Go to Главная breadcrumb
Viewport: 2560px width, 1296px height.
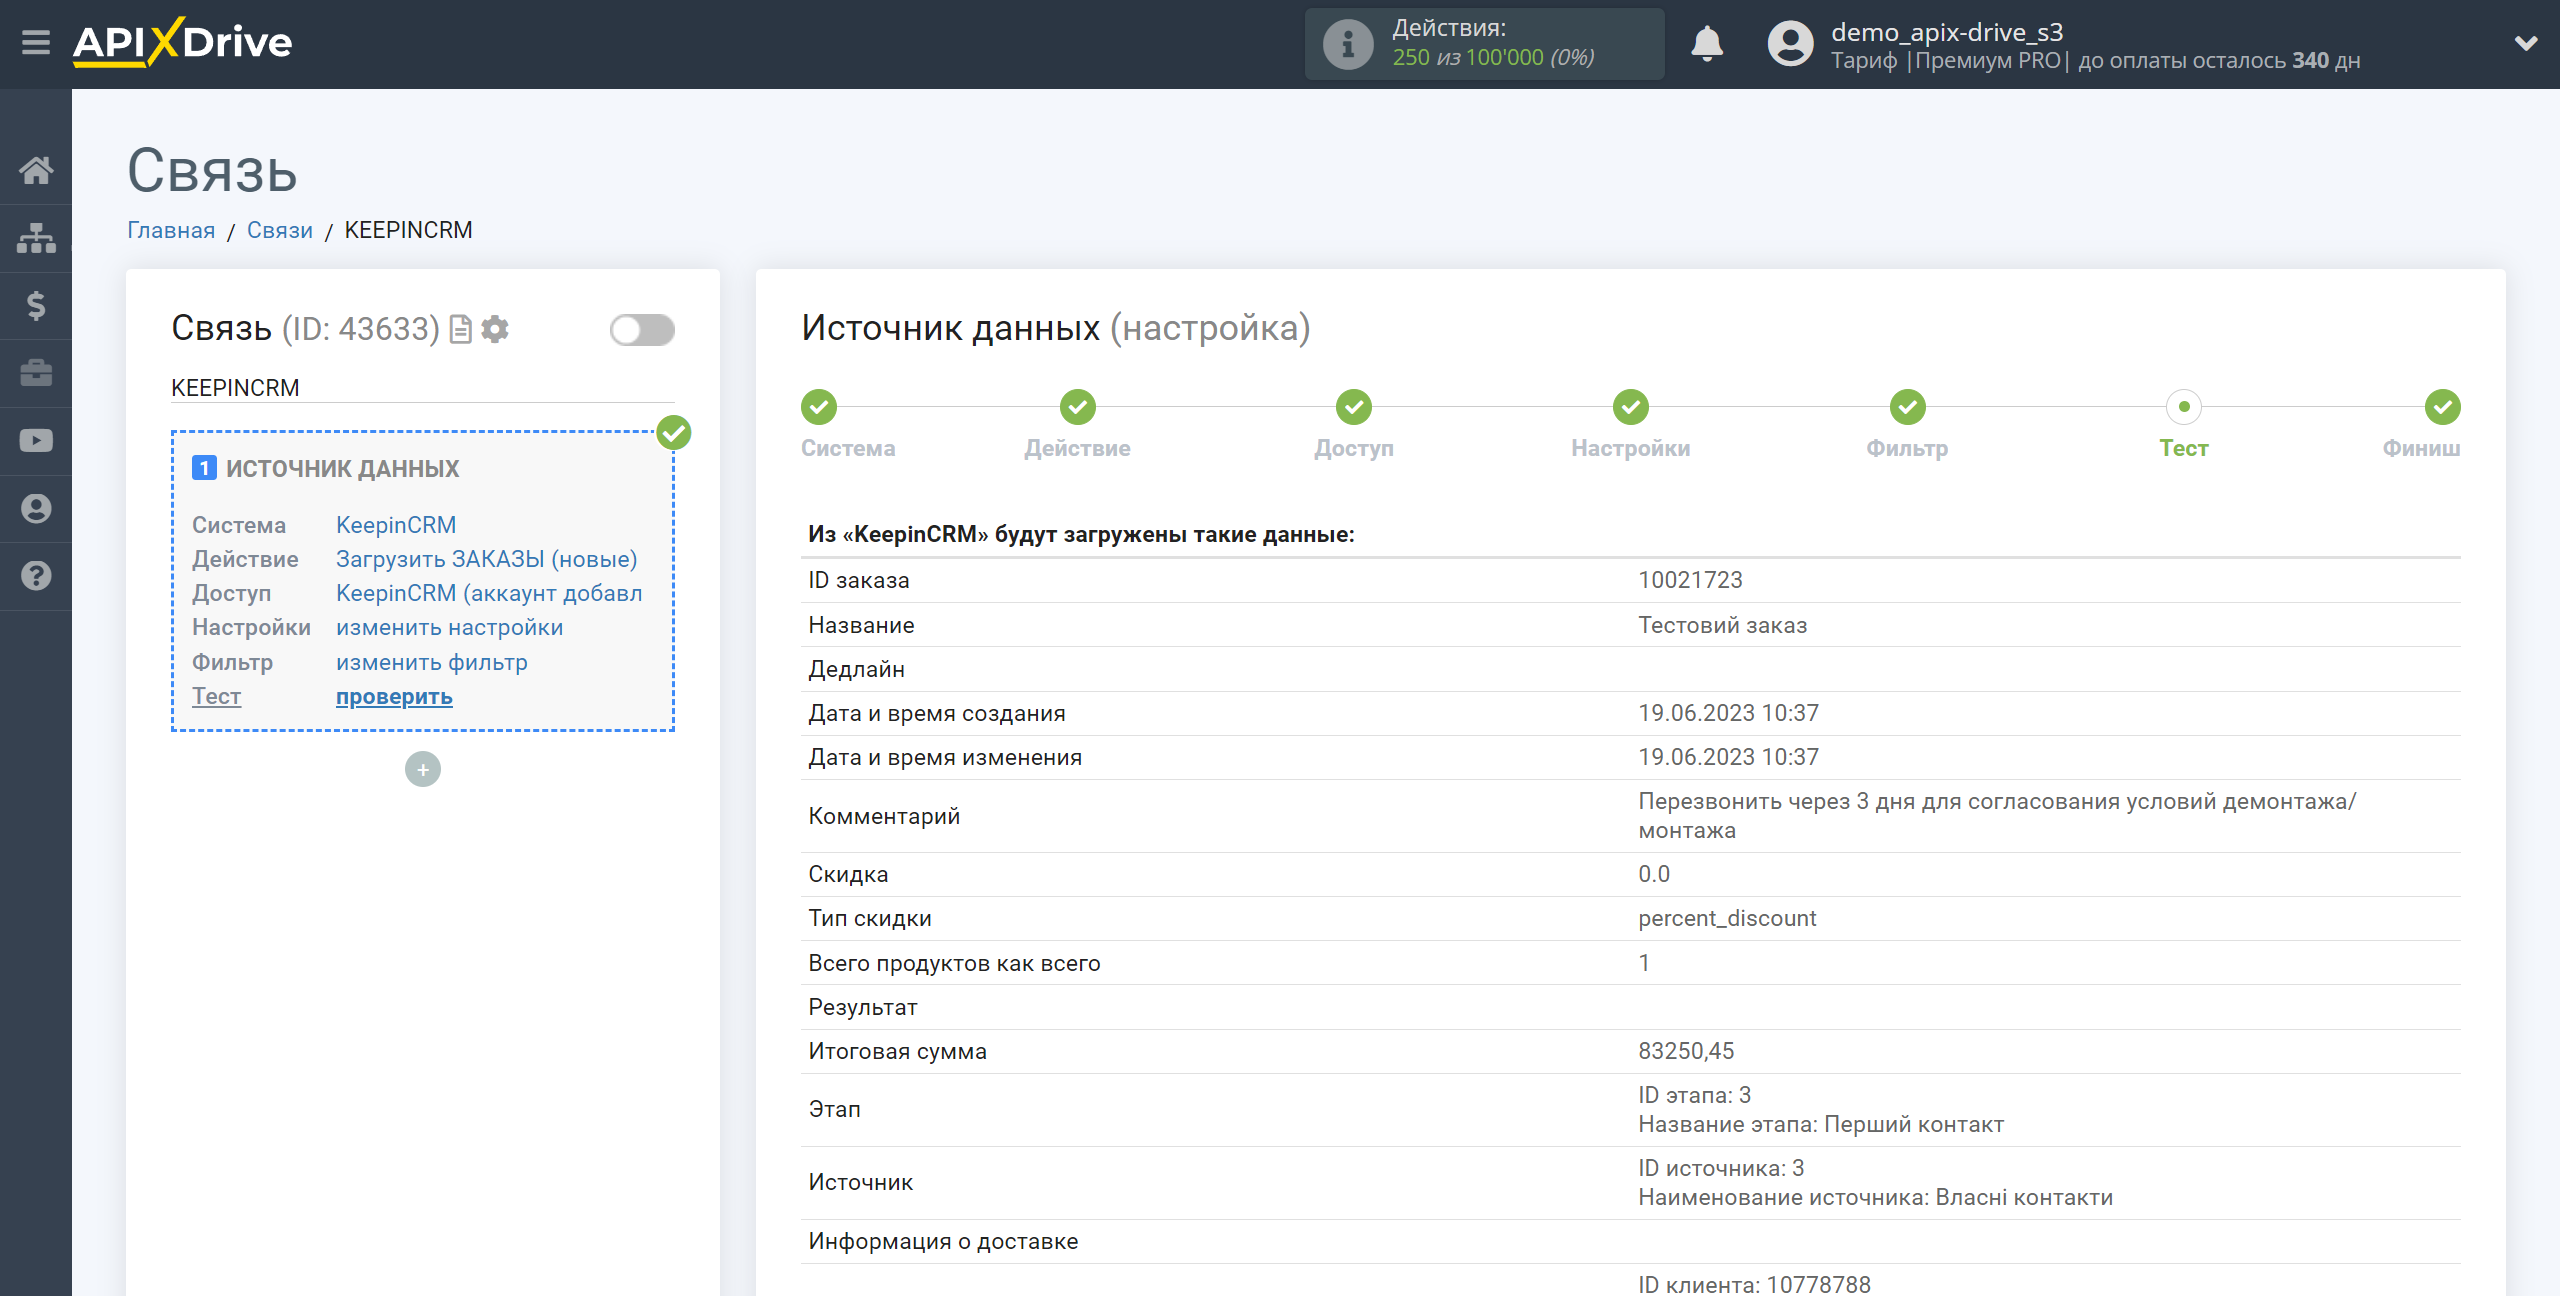click(x=171, y=230)
